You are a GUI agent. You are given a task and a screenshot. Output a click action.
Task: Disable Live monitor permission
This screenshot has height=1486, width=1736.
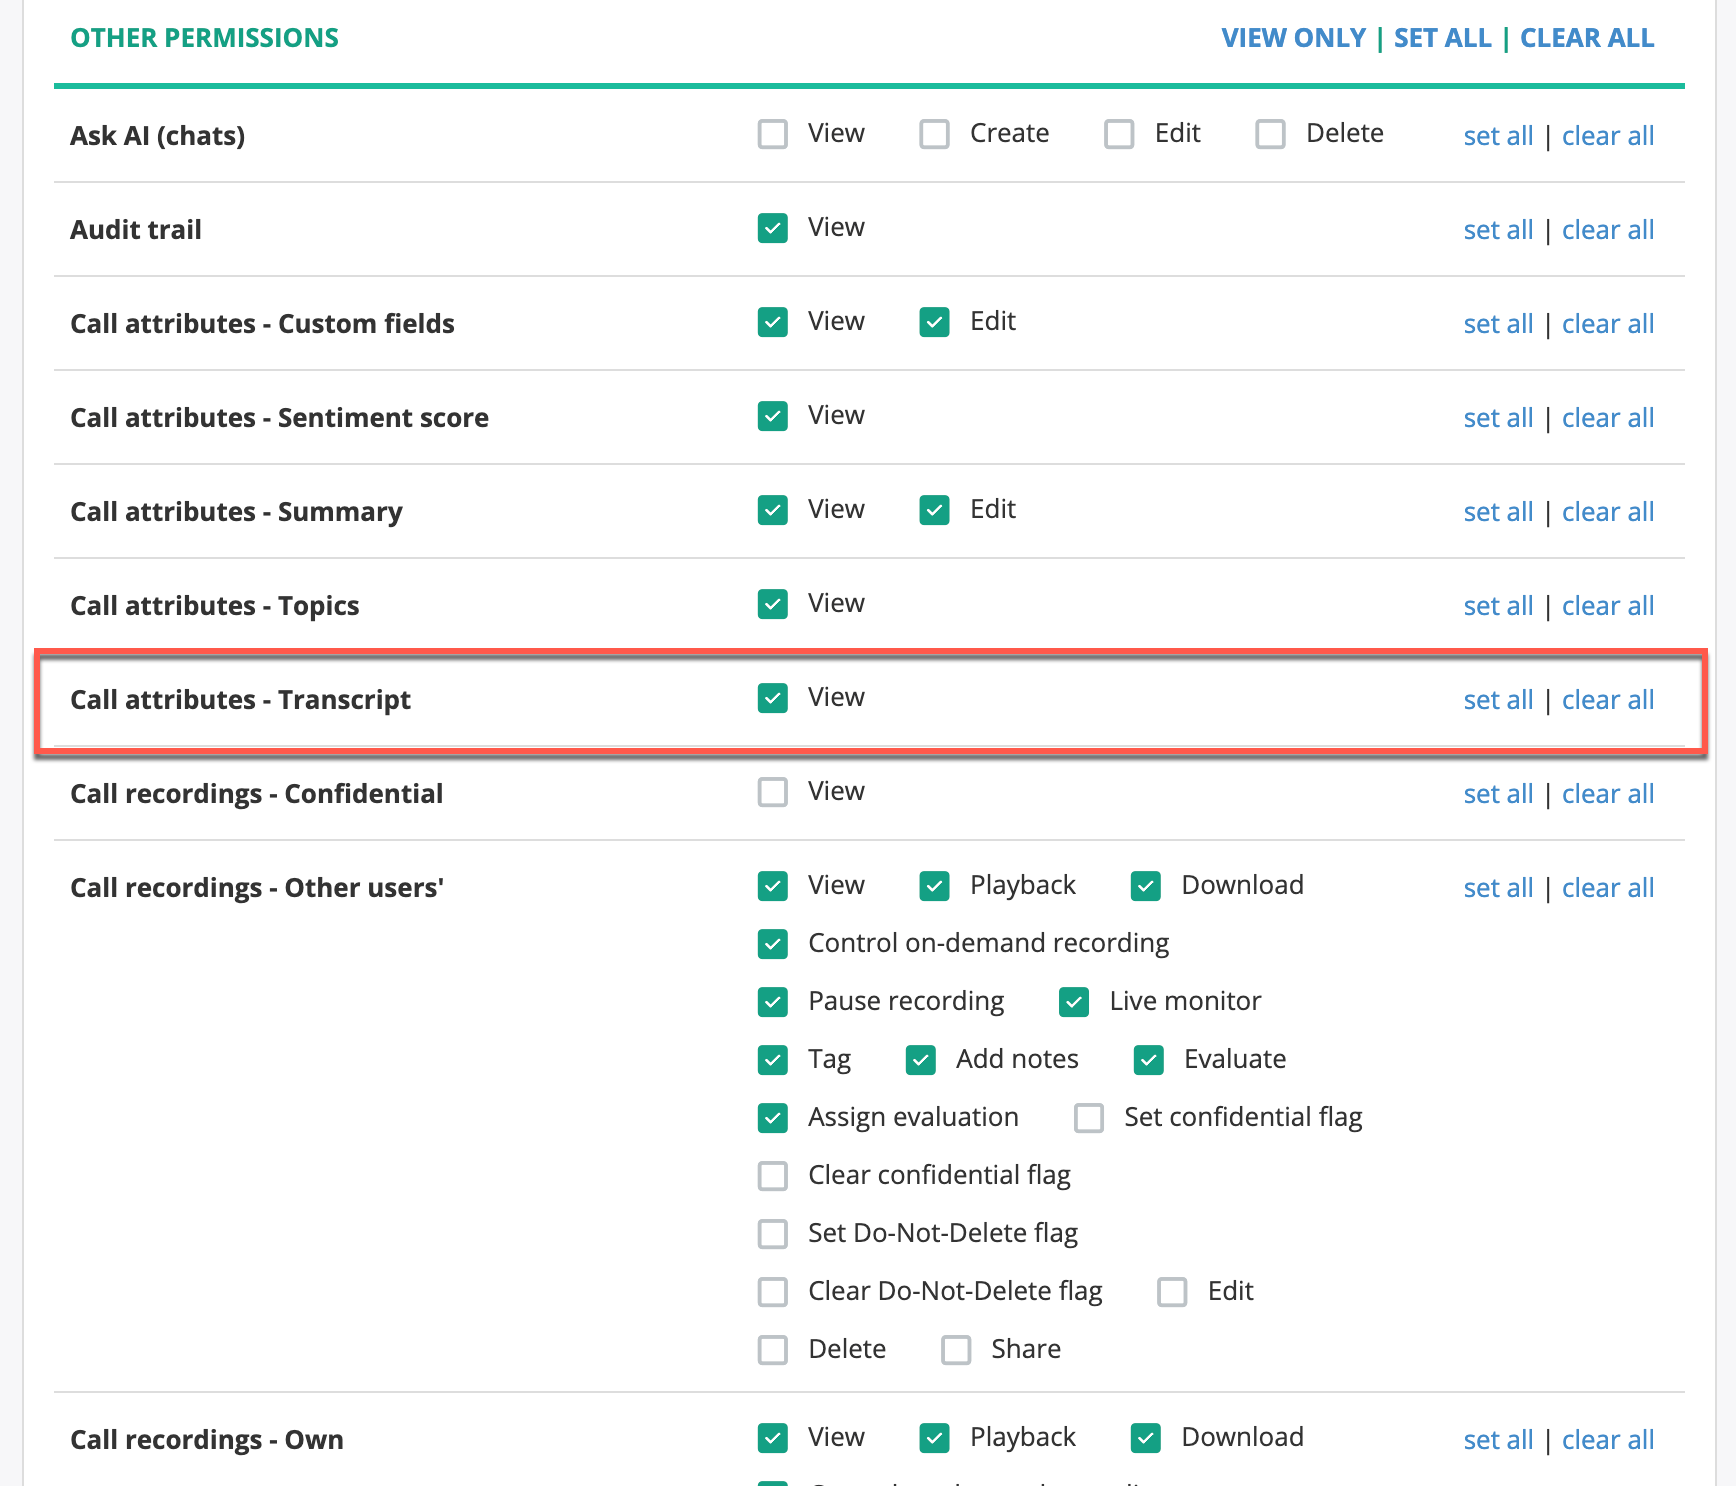click(x=1073, y=1002)
